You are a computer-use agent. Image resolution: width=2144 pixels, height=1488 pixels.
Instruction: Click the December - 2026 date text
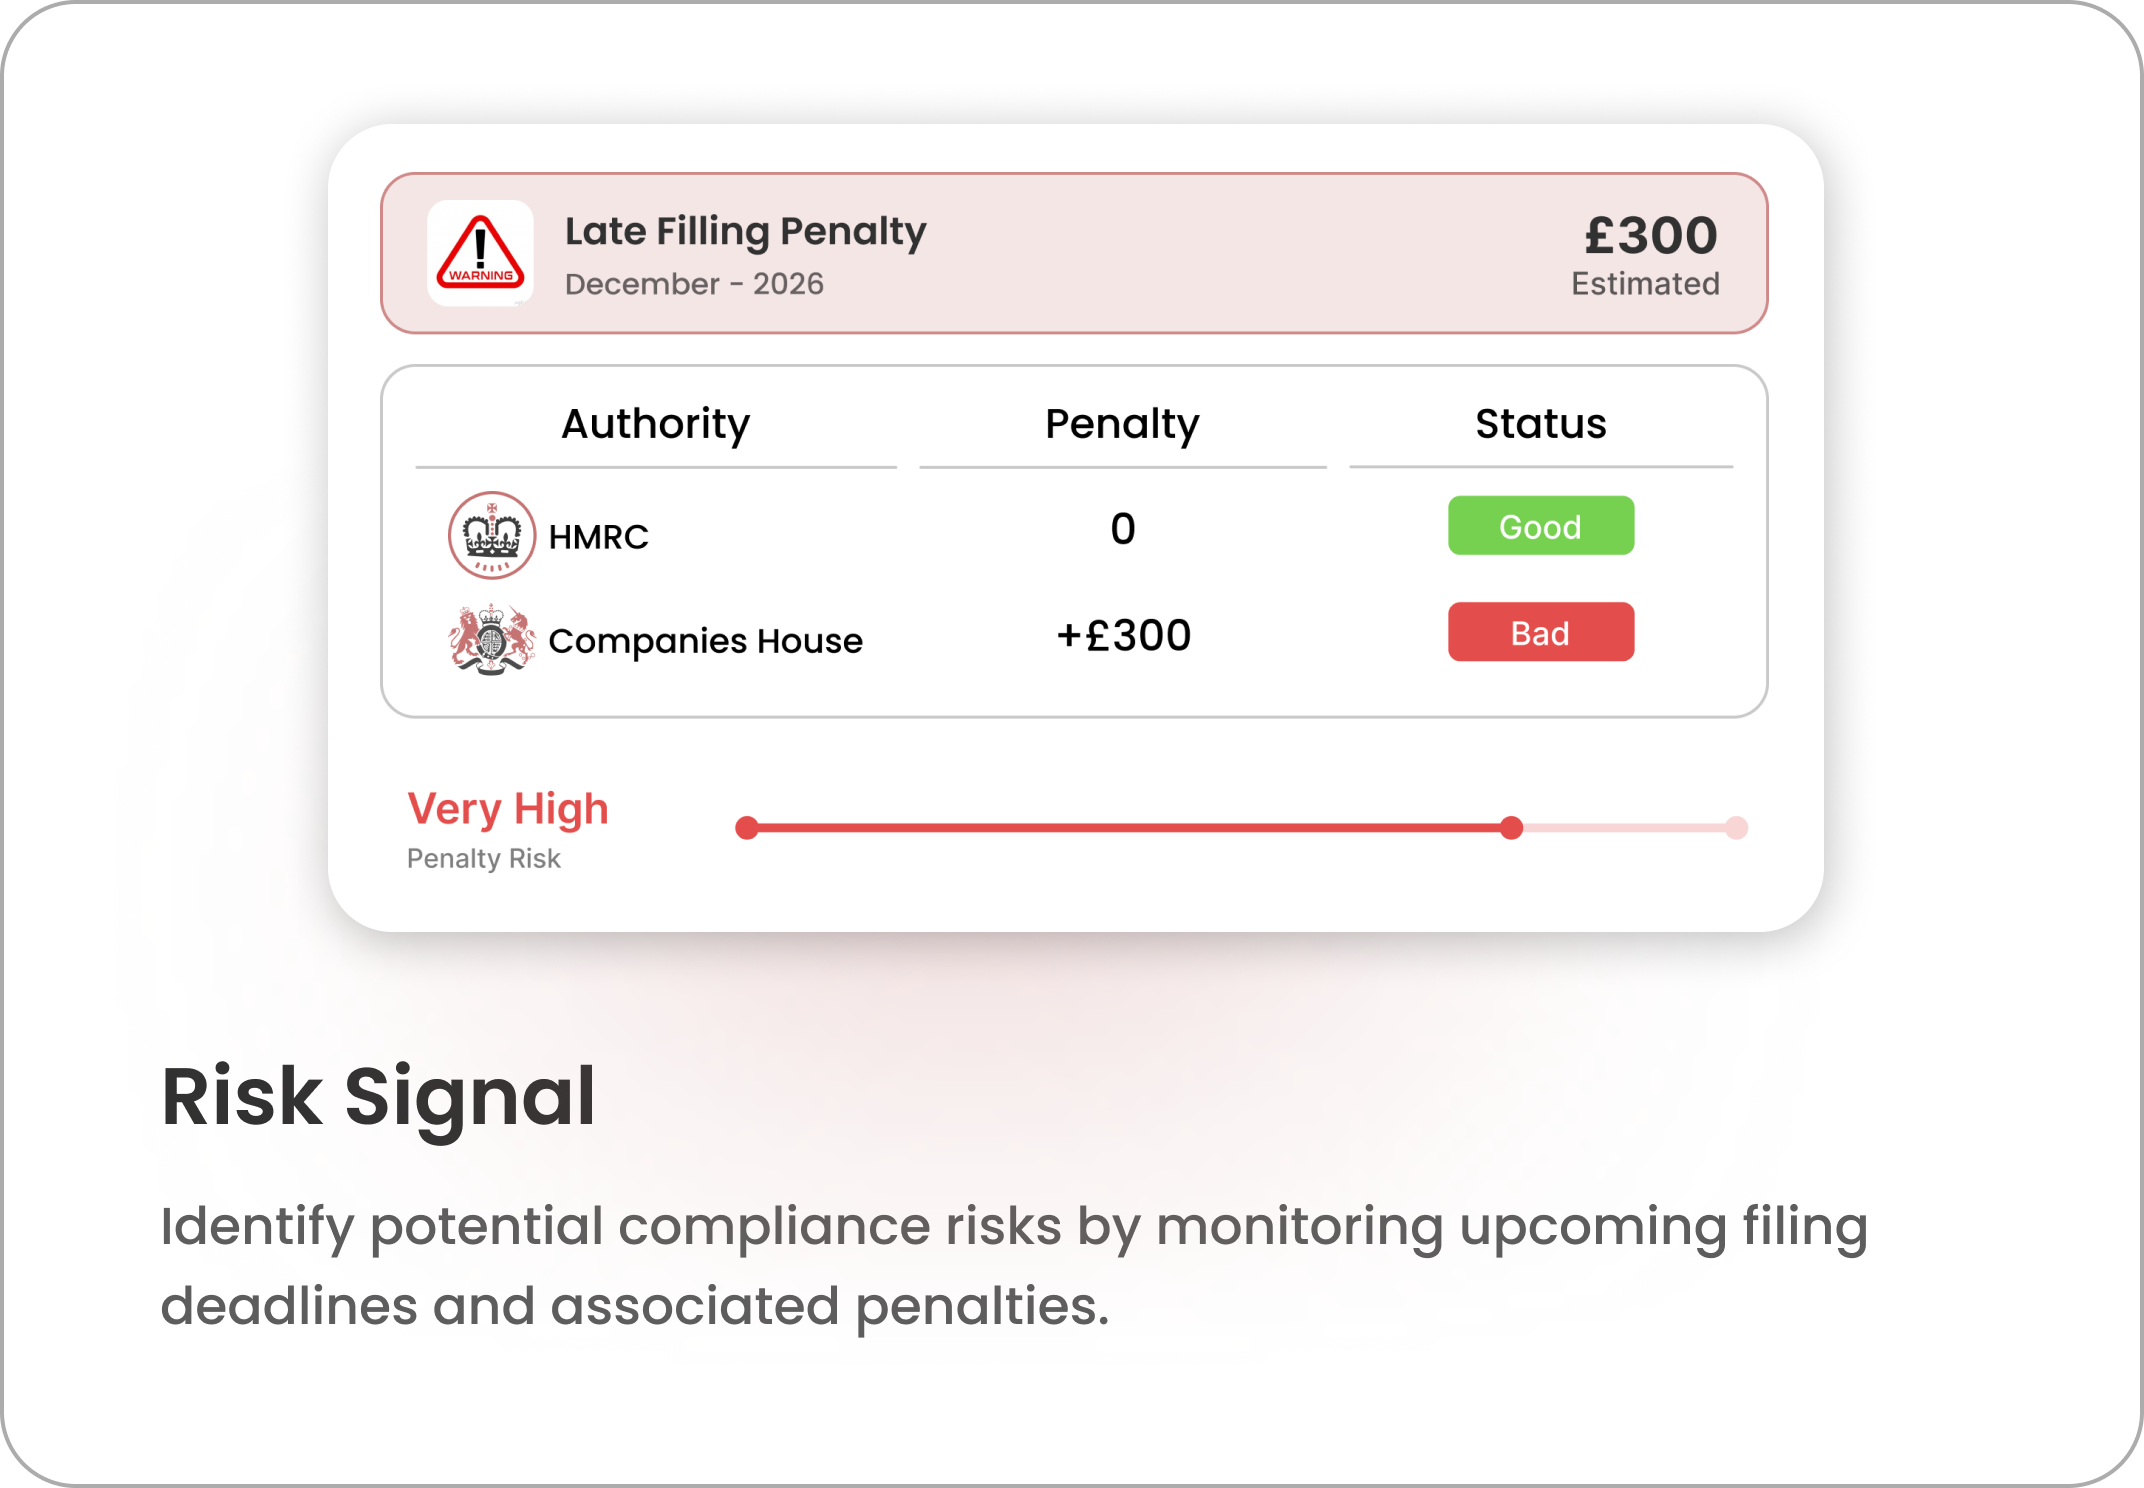tap(694, 284)
